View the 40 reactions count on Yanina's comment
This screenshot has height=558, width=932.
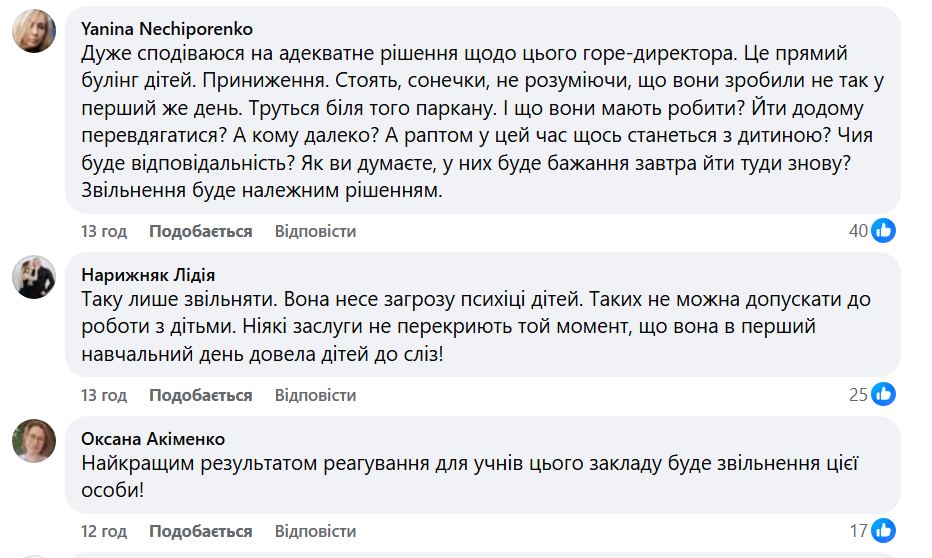point(858,231)
